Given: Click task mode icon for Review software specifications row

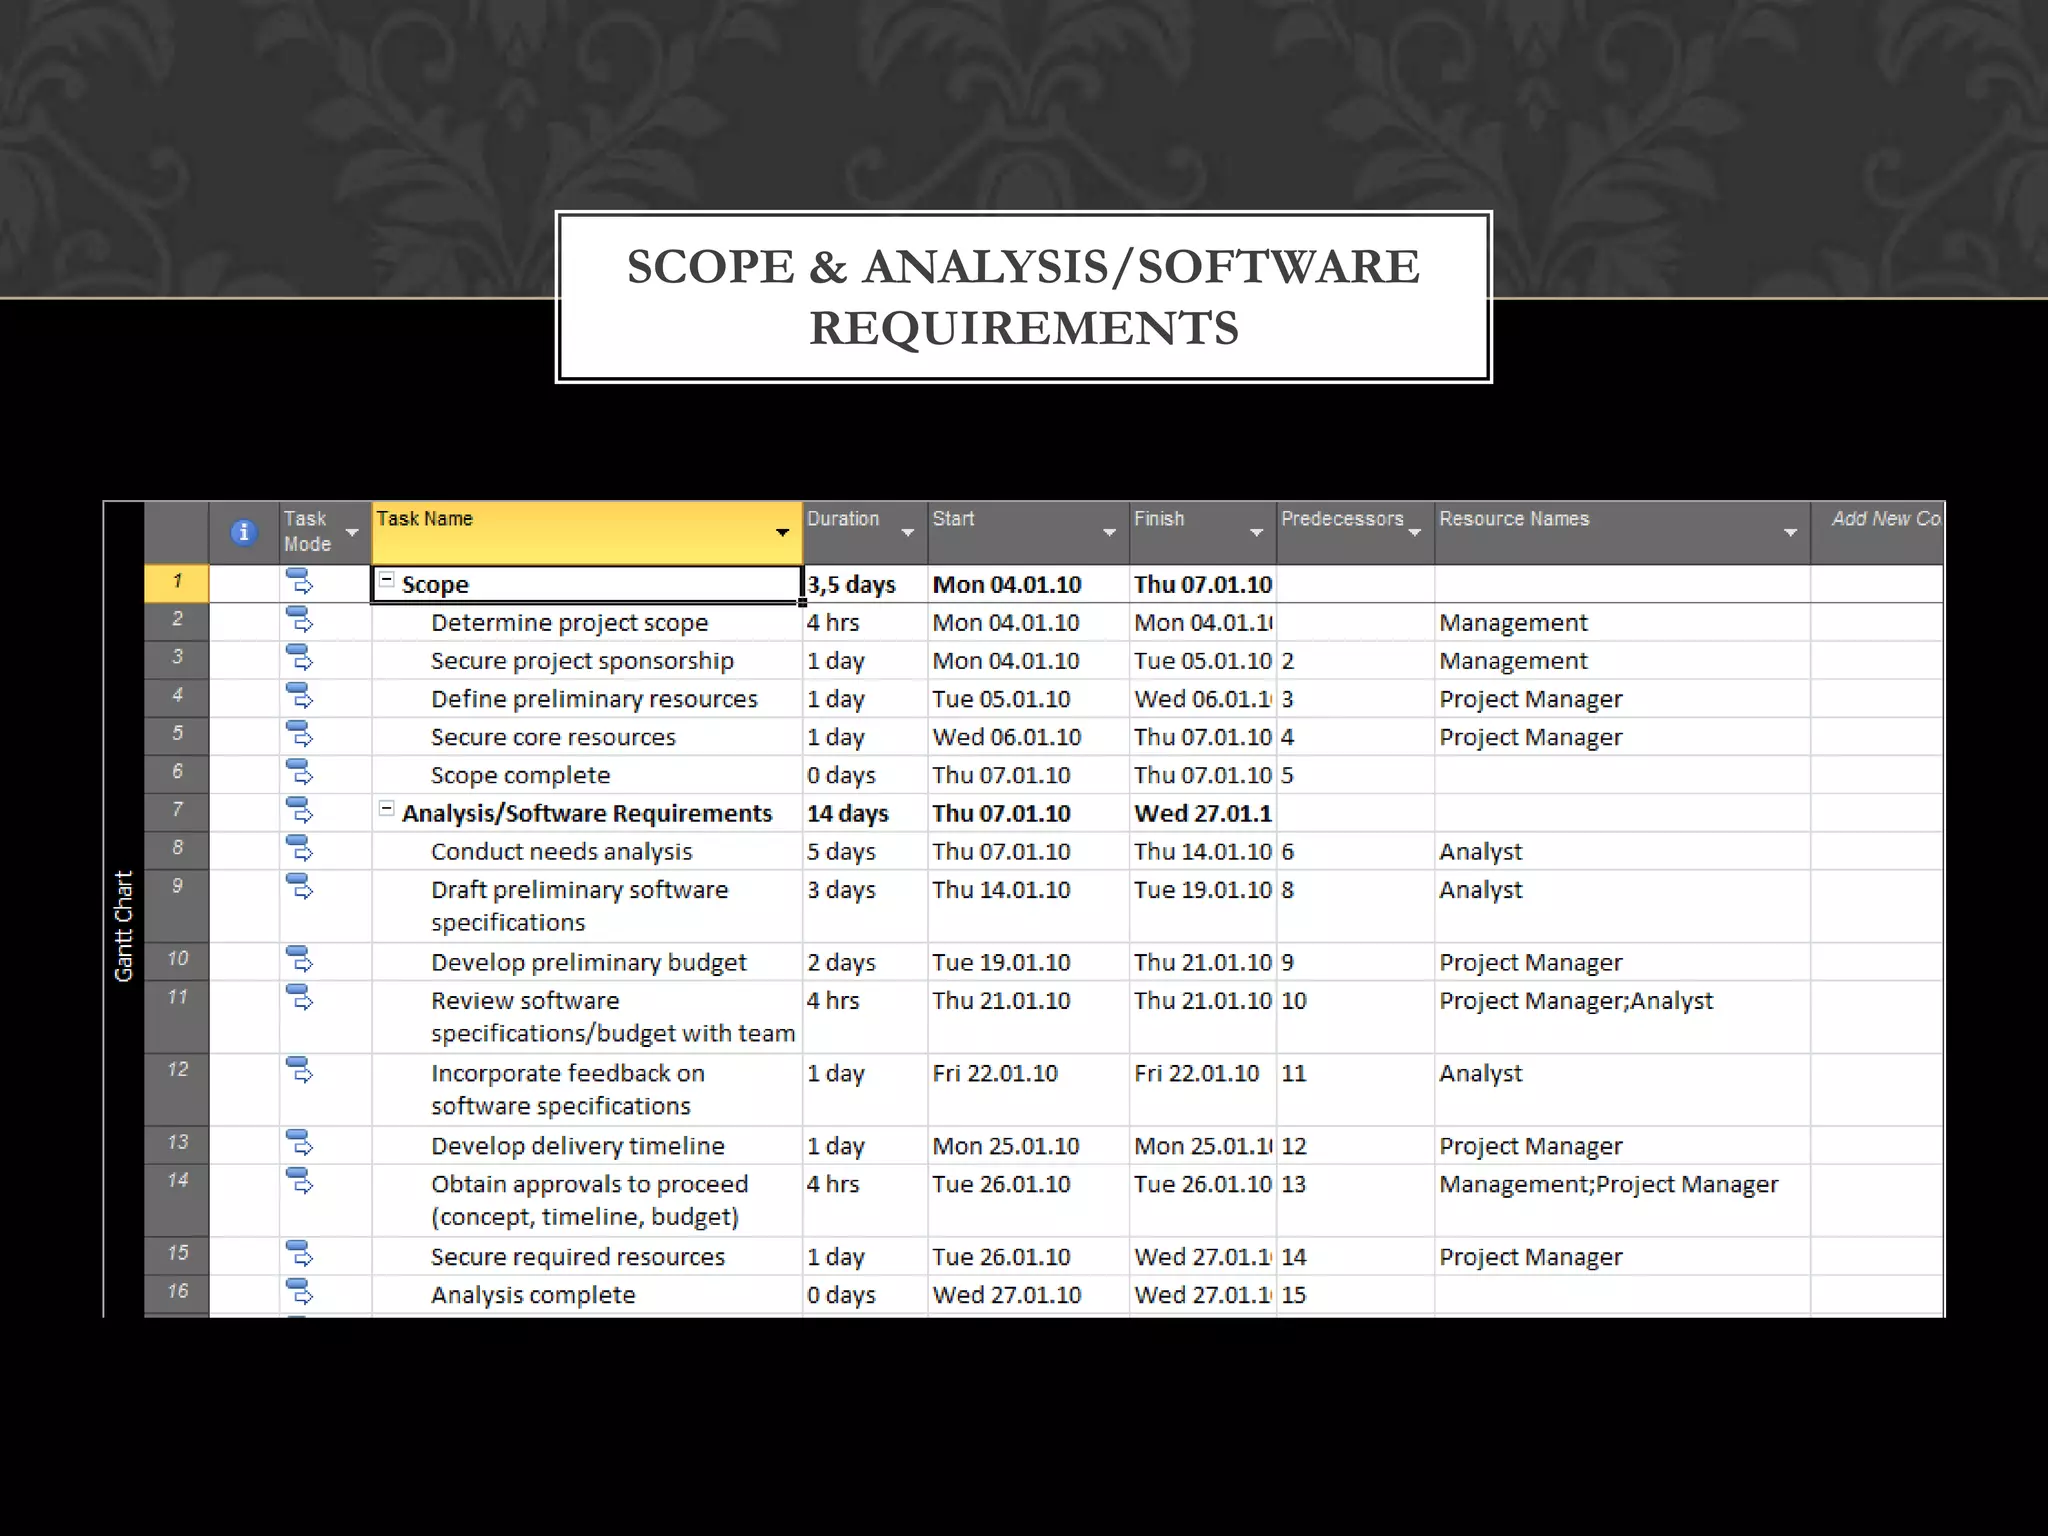Looking at the screenshot, I should click(299, 997).
